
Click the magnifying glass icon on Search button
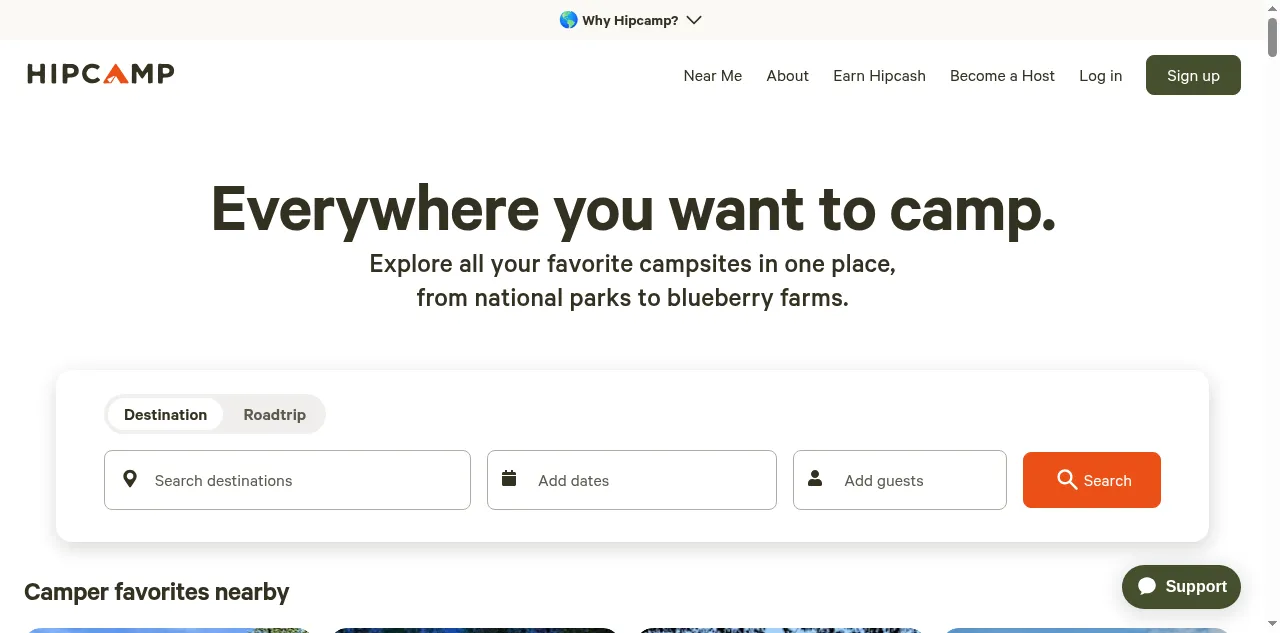tap(1067, 480)
